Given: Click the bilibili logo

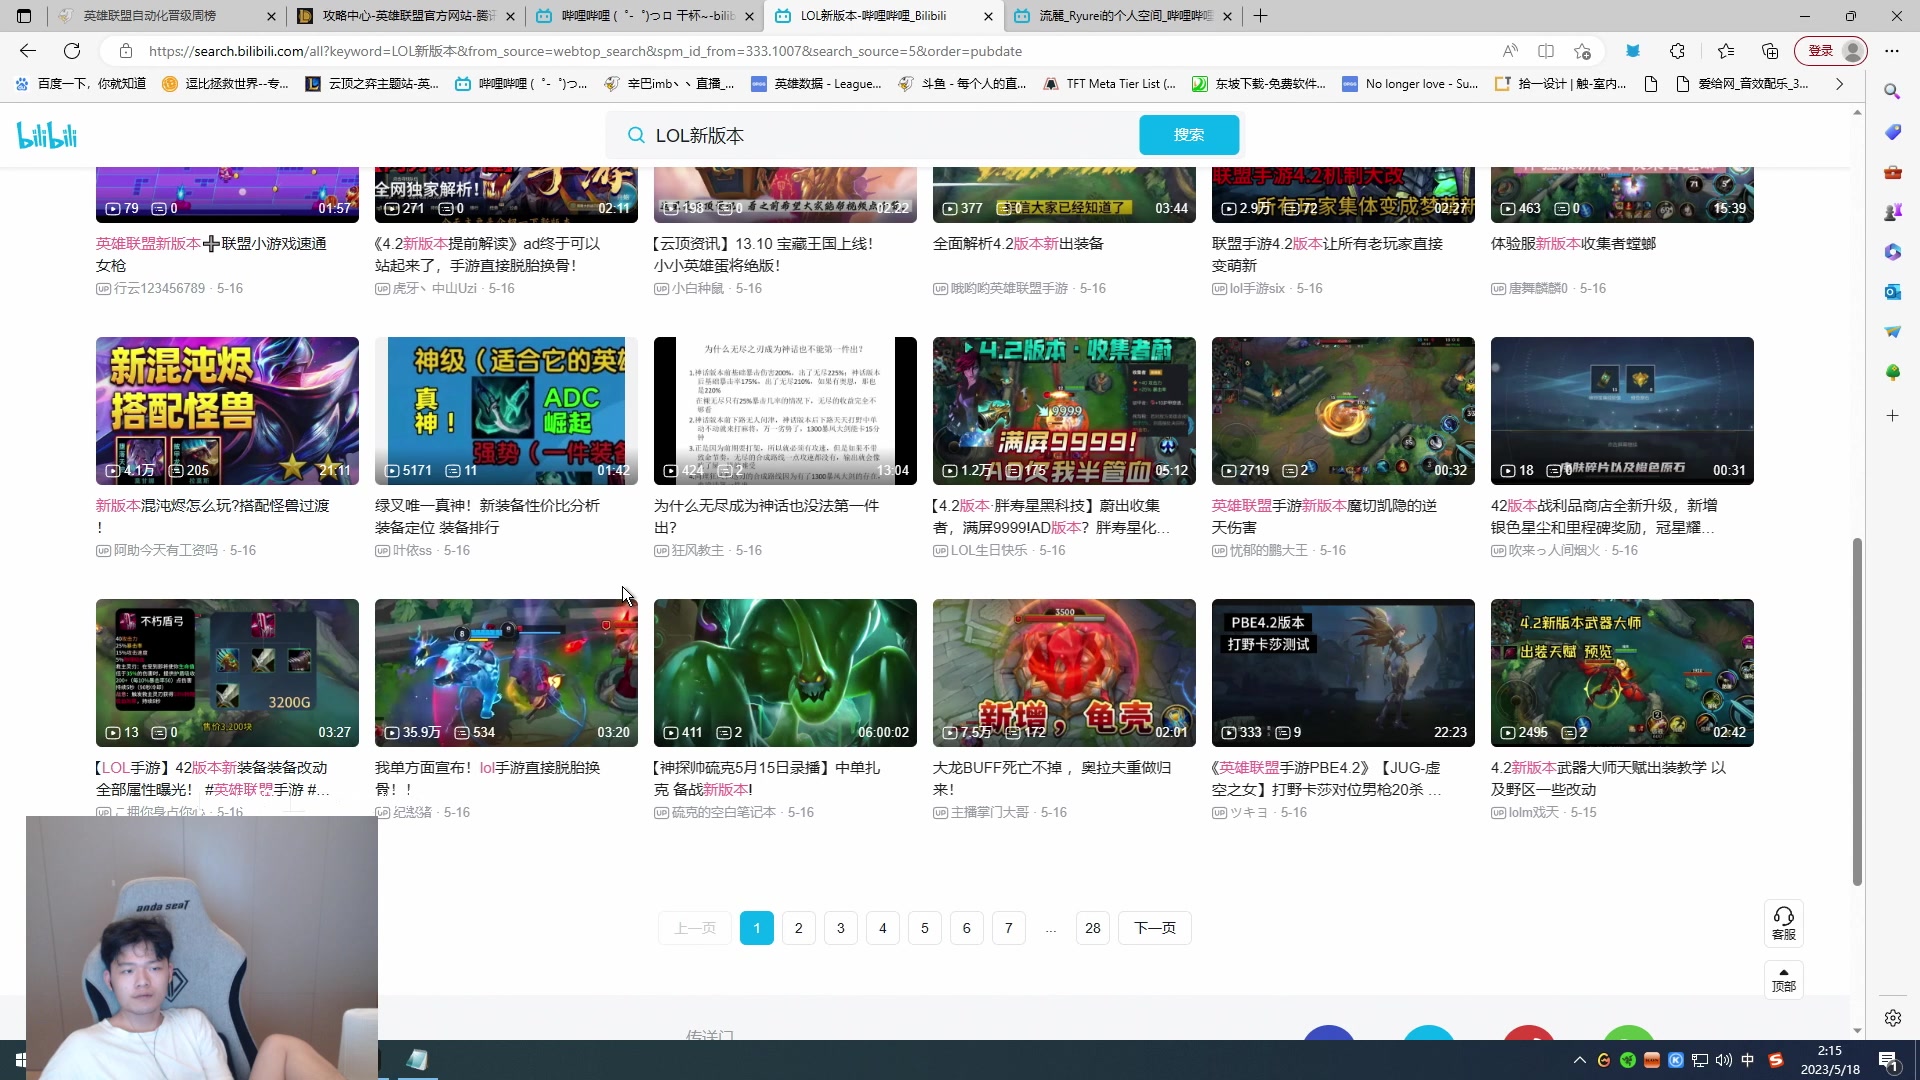Looking at the screenshot, I should tap(47, 135).
